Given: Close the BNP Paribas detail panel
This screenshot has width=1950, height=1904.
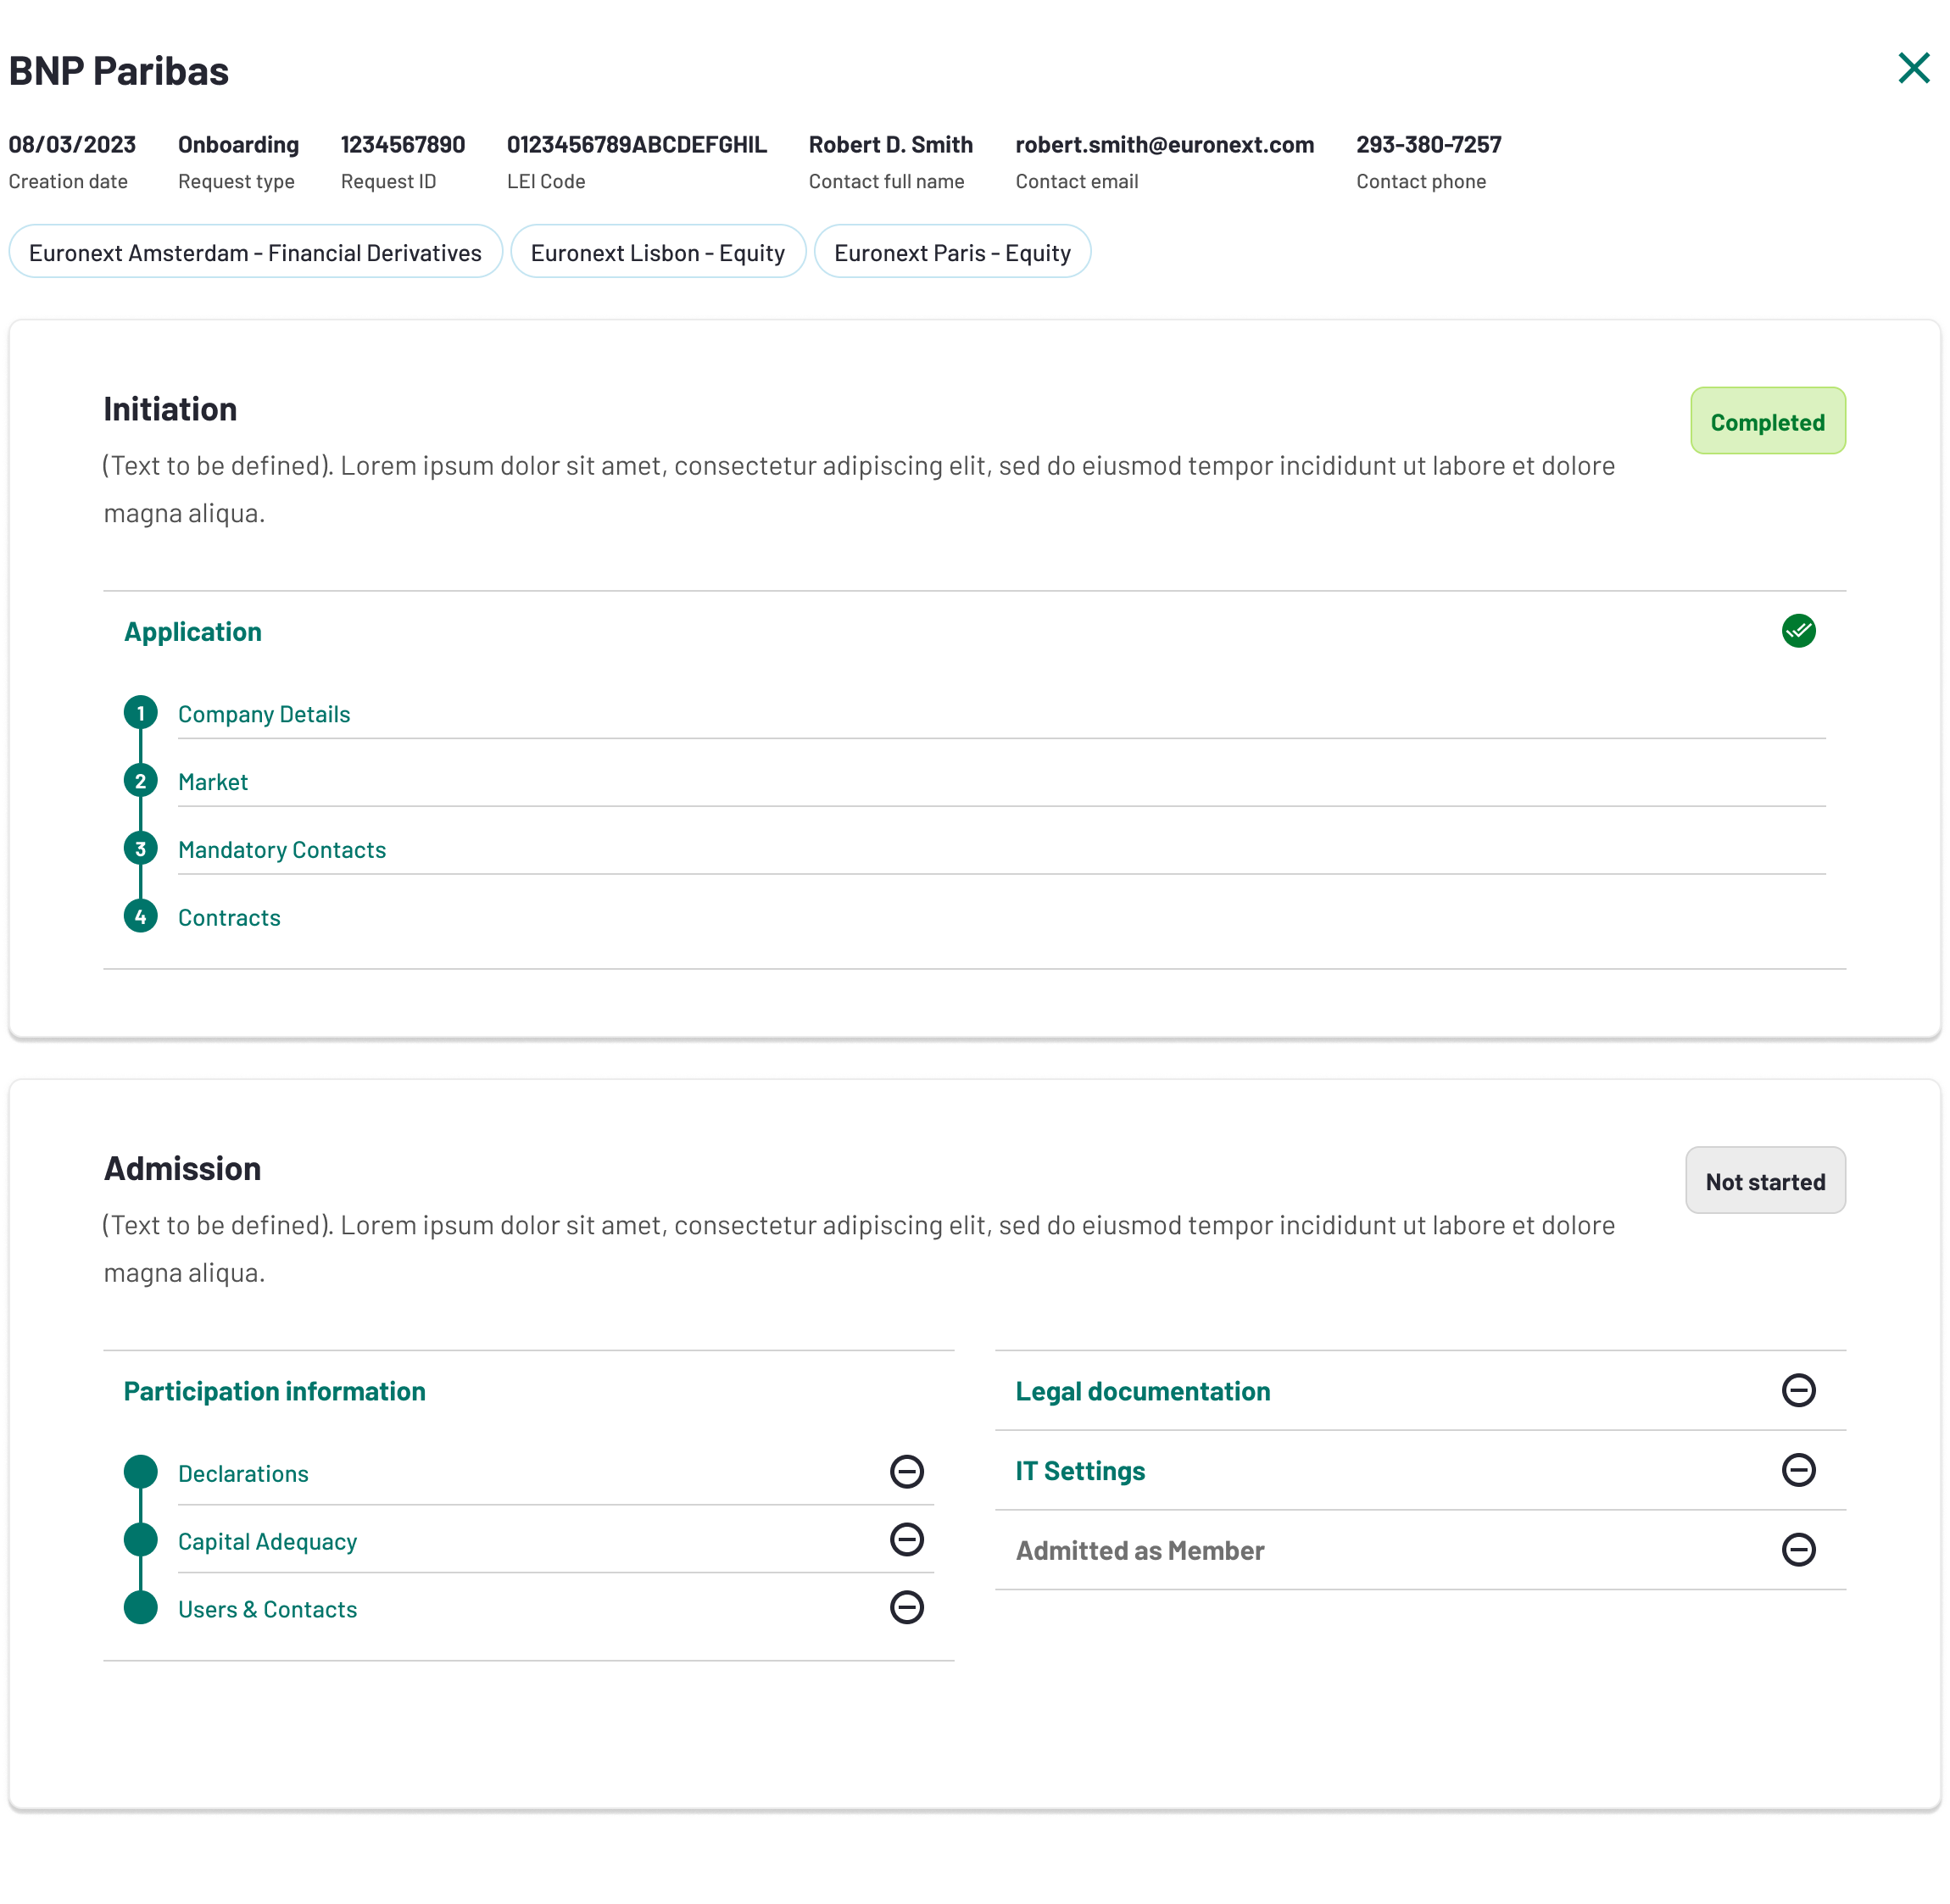Looking at the screenshot, I should pyautogui.click(x=1913, y=69).
